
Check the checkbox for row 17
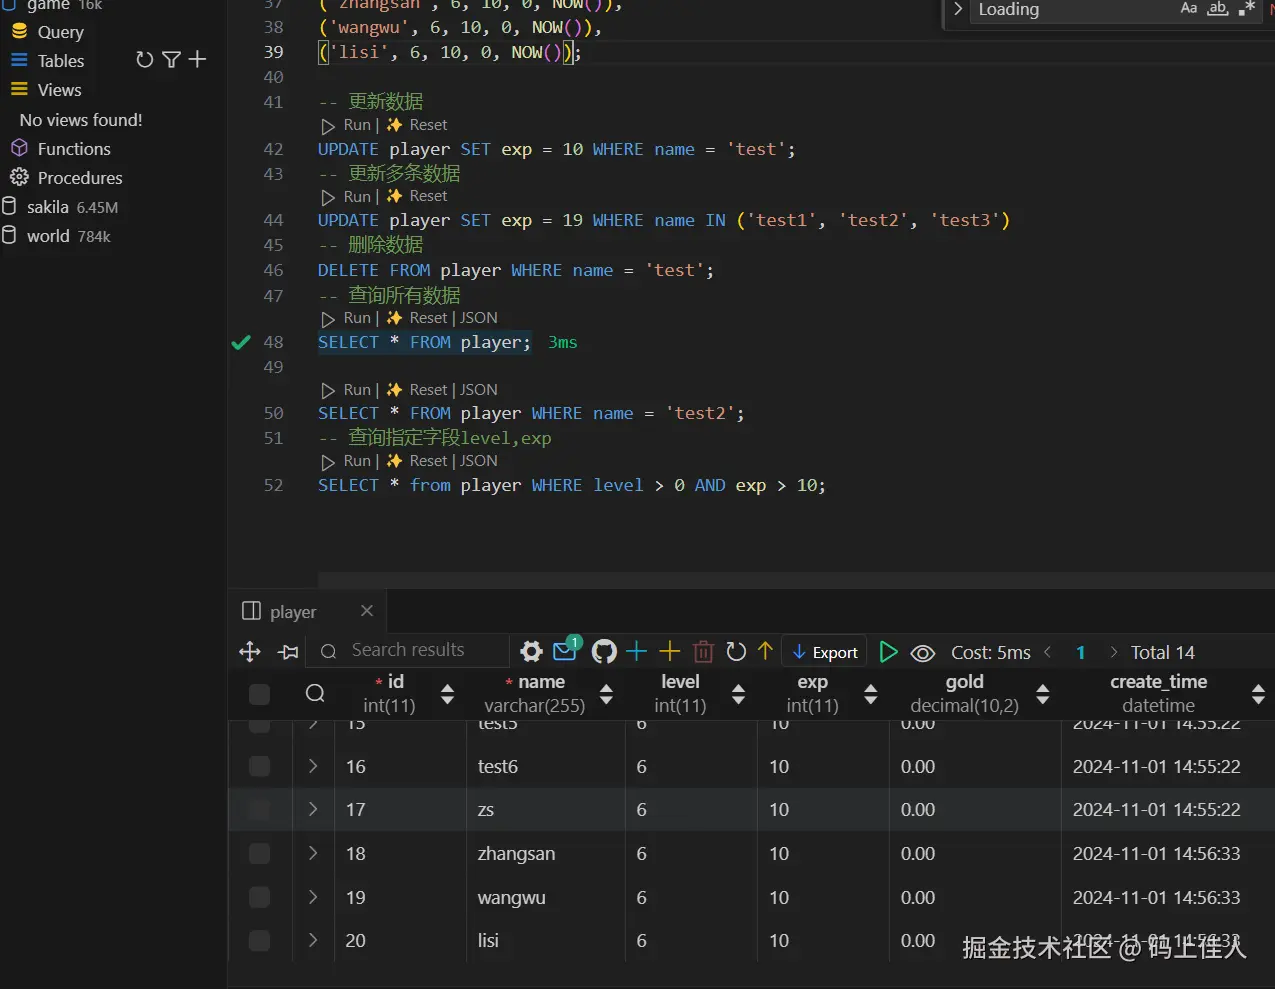pyautogui.click(x=259, y=809)
